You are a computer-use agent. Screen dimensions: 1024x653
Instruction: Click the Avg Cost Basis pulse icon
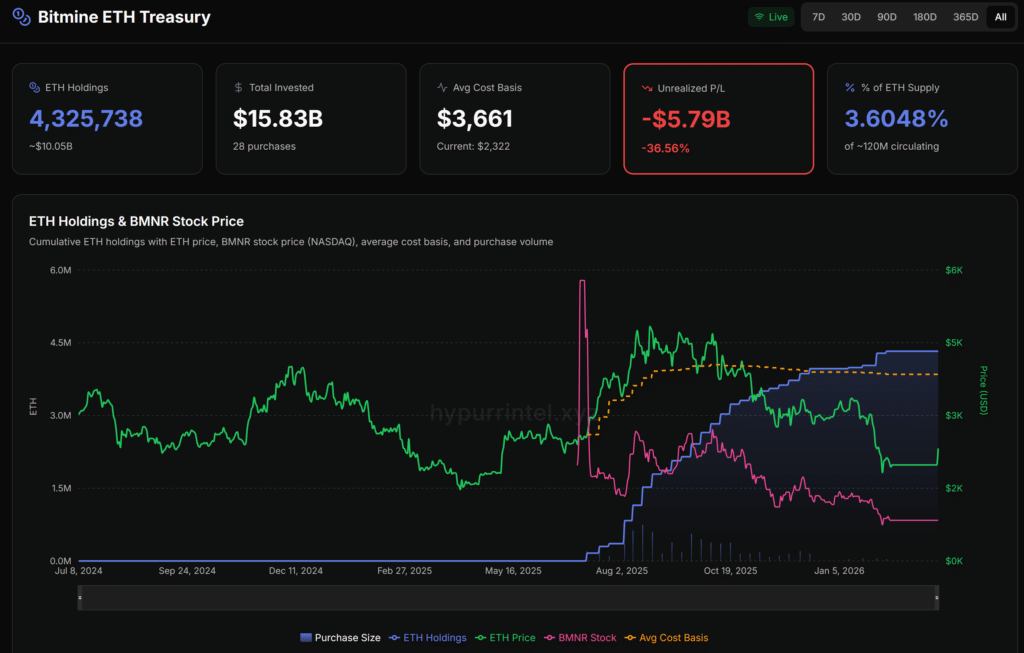click(442, 88)
